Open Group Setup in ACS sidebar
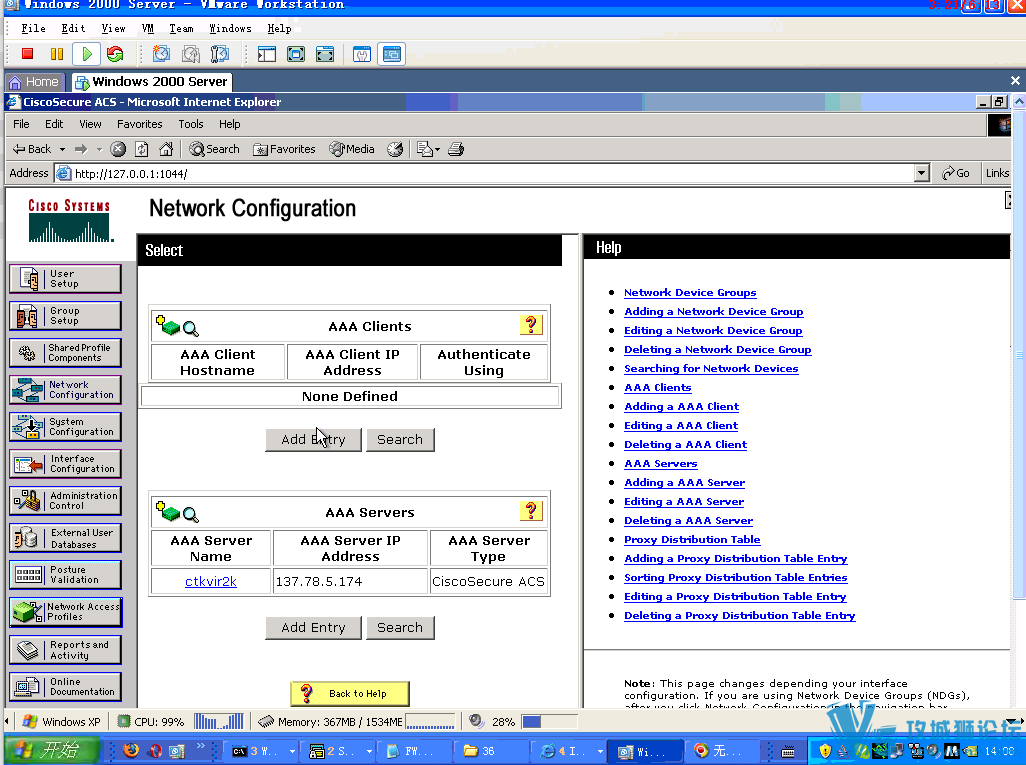The height and width of the screenshot is (765, 1026). click(65, 316)
